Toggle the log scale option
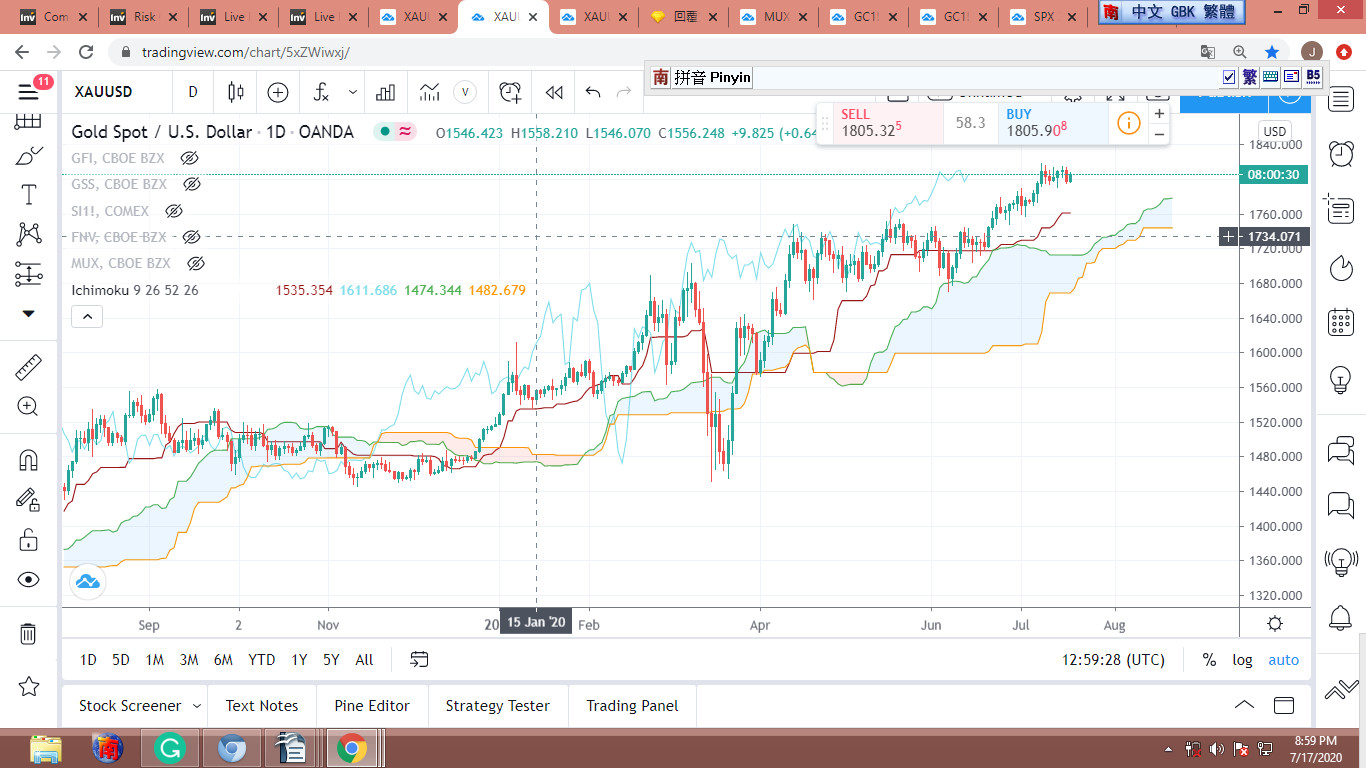 click(1242, 660)
